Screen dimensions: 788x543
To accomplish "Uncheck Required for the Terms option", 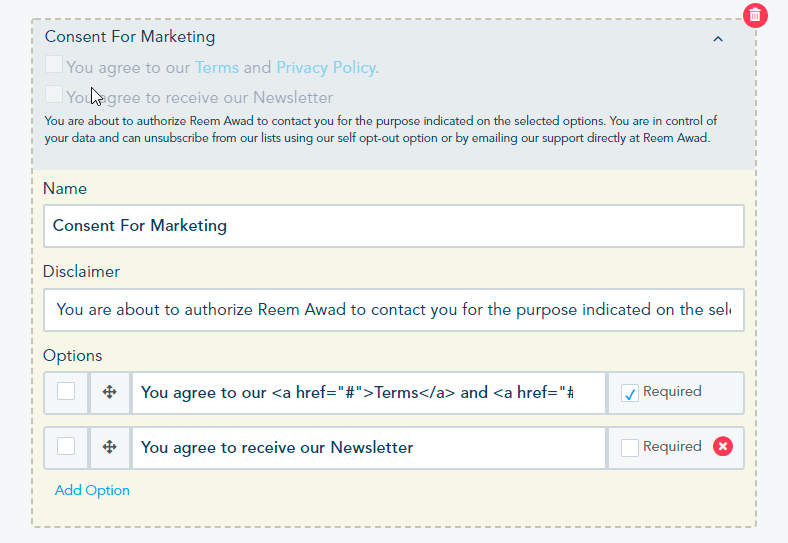I will coord(630,393).
